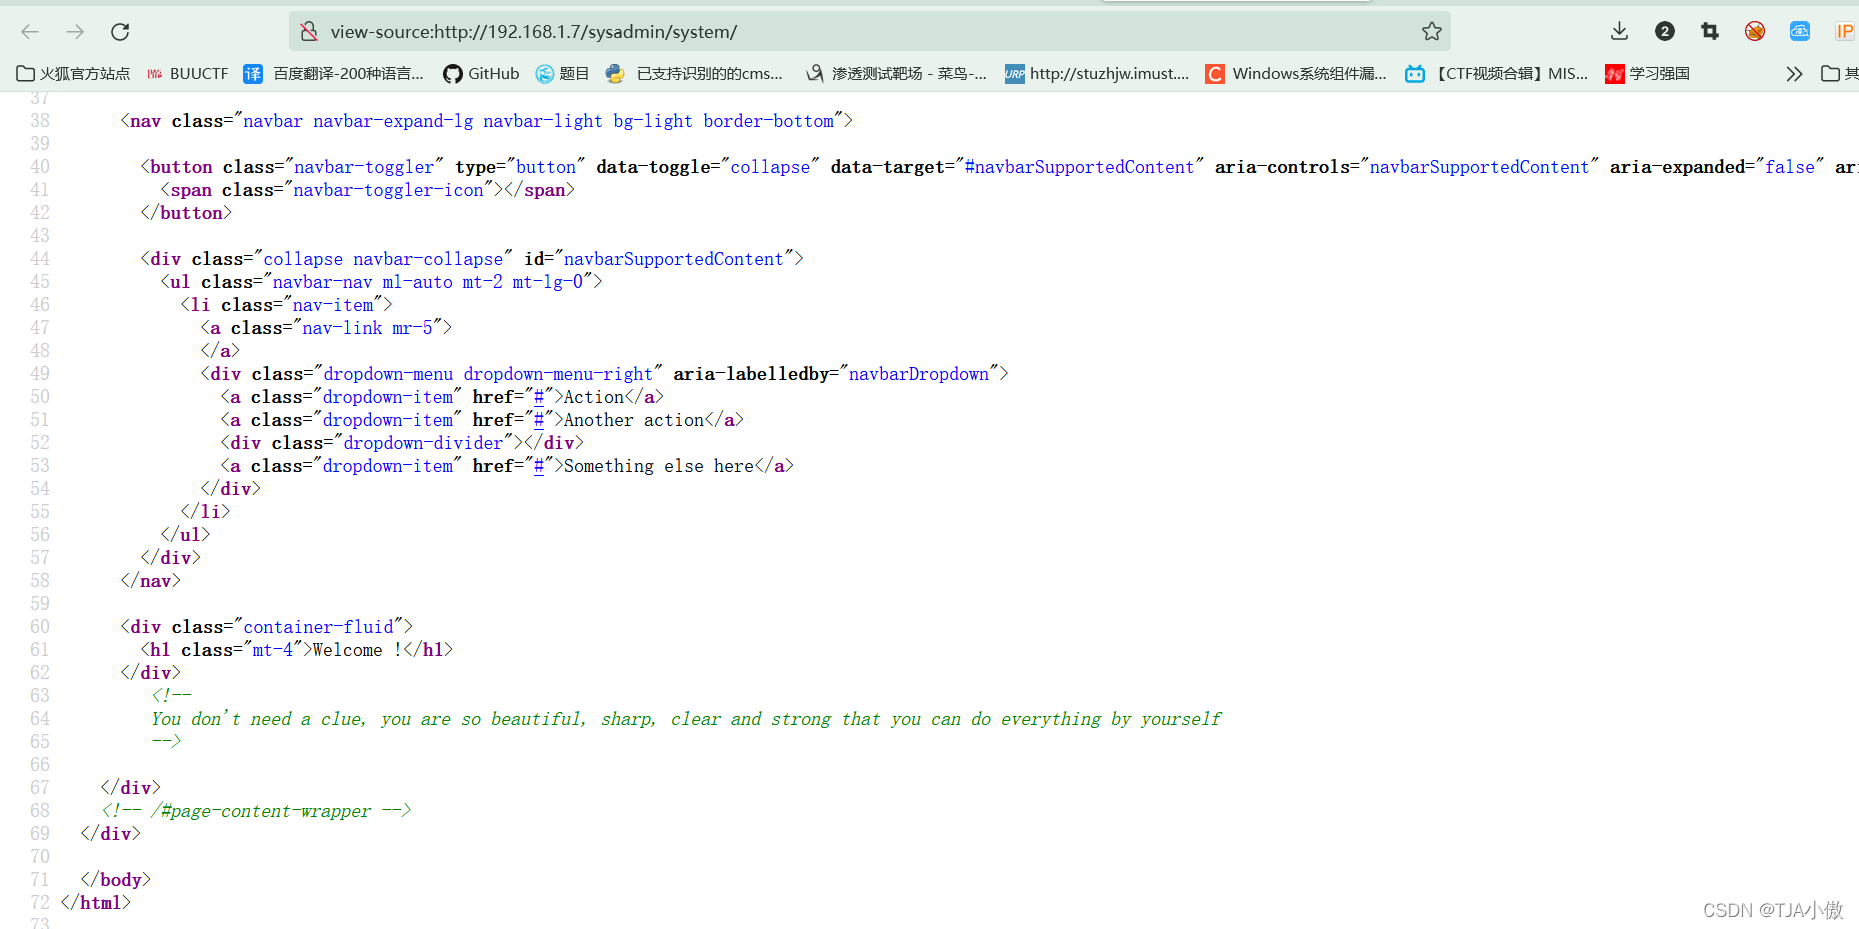Follow the href # link for Another action
Screen dimensions: 1859x929
click(539, 420)
